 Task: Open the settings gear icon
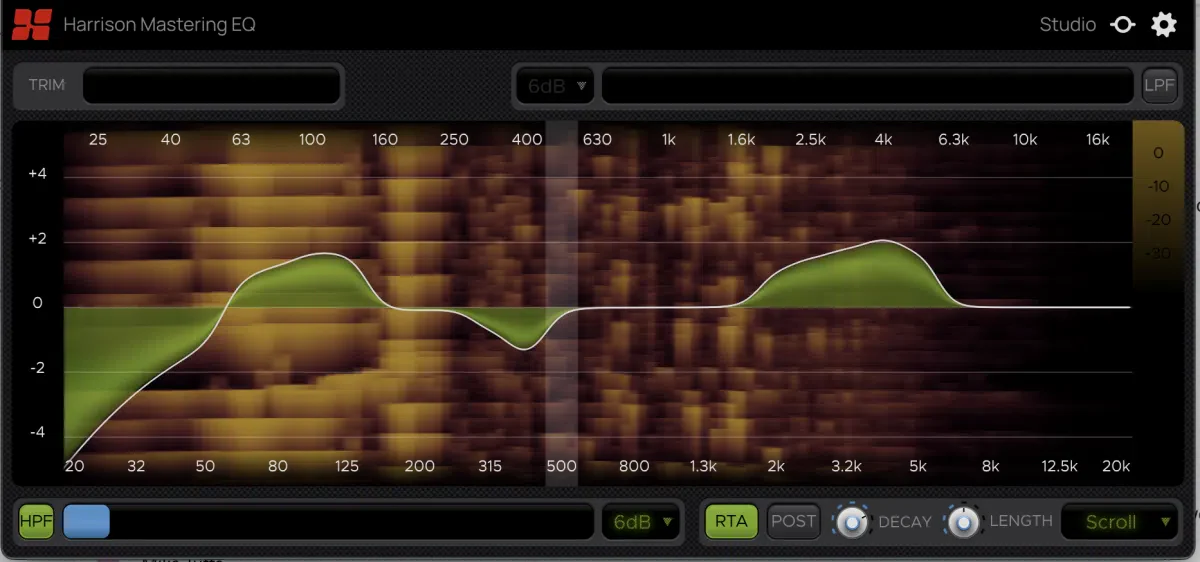[x=1164, y=25]
